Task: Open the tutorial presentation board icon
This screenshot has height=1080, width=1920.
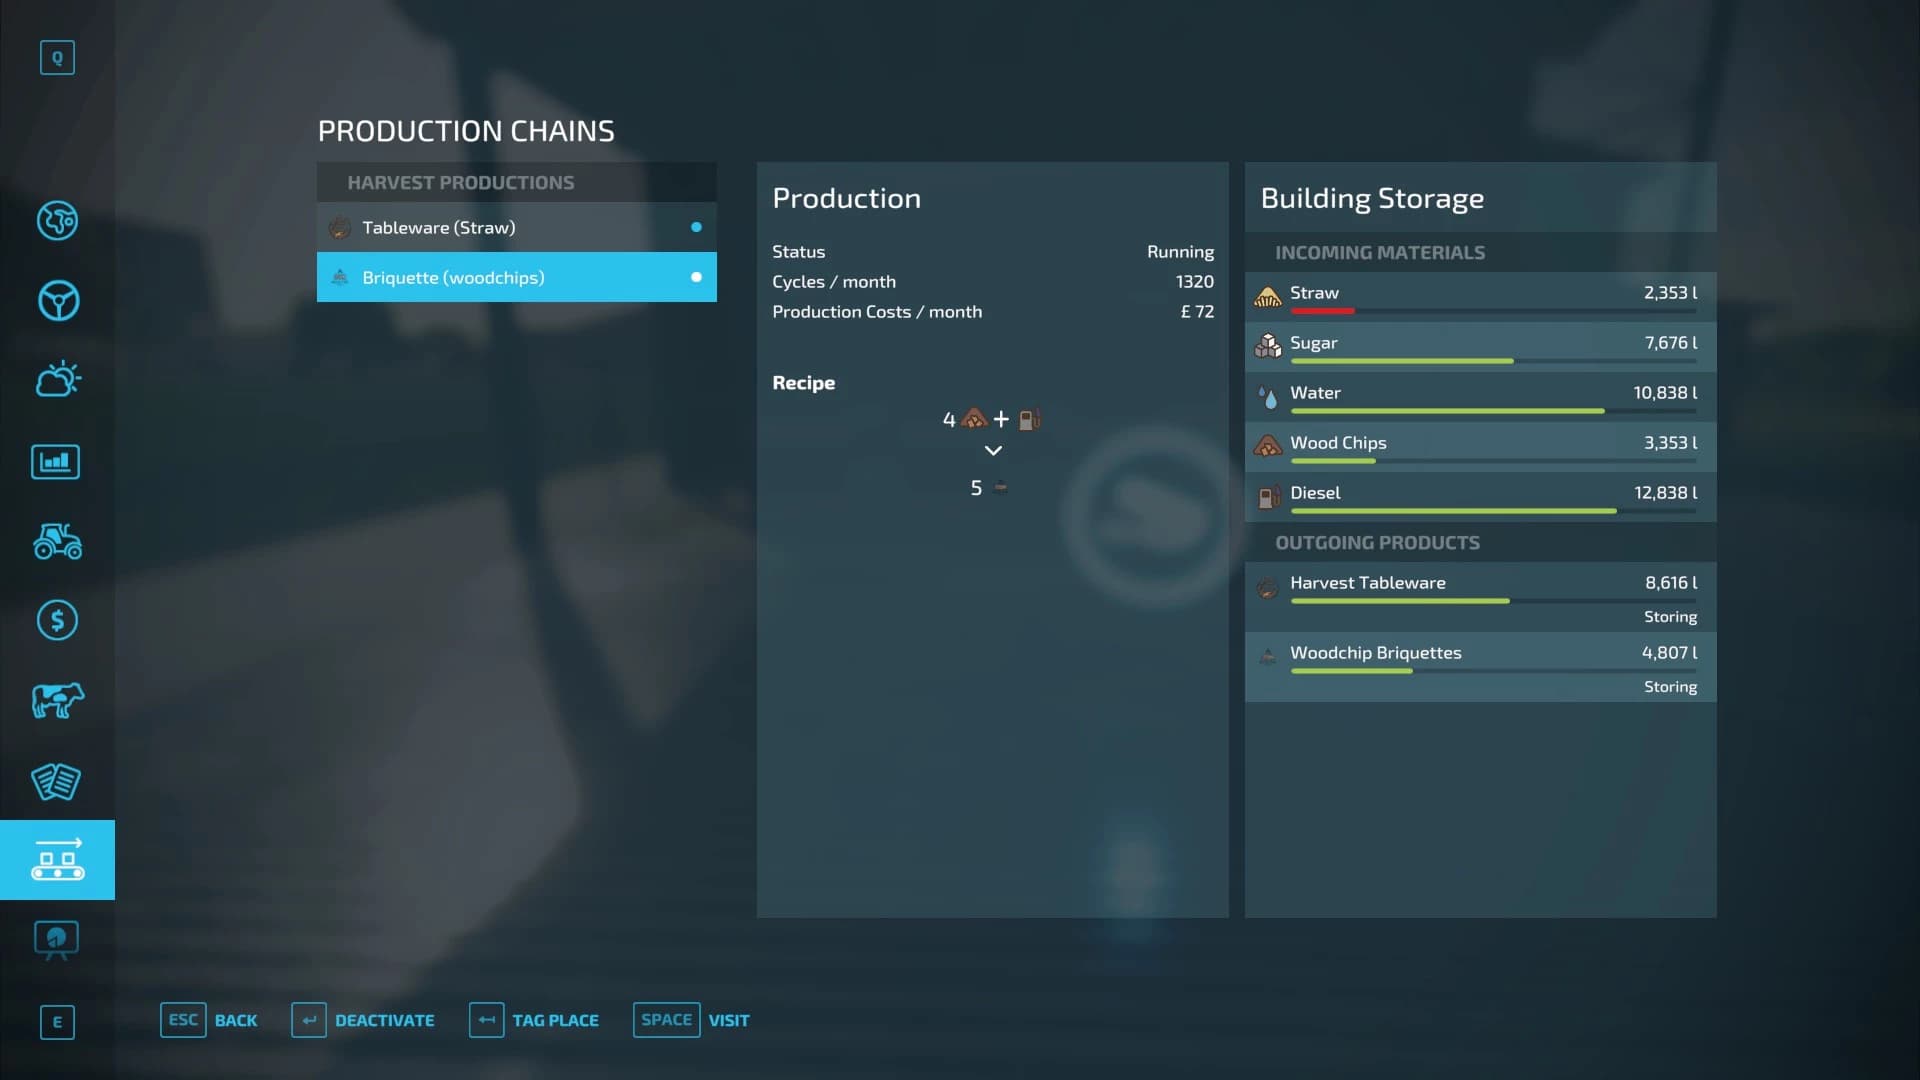Action: [56, 940]
